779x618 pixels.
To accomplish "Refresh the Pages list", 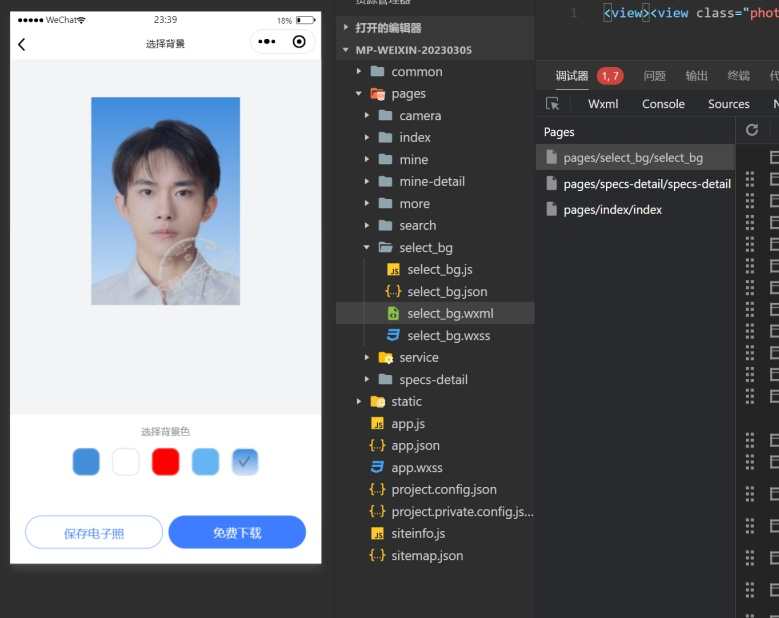I will [x=752, y=130].
